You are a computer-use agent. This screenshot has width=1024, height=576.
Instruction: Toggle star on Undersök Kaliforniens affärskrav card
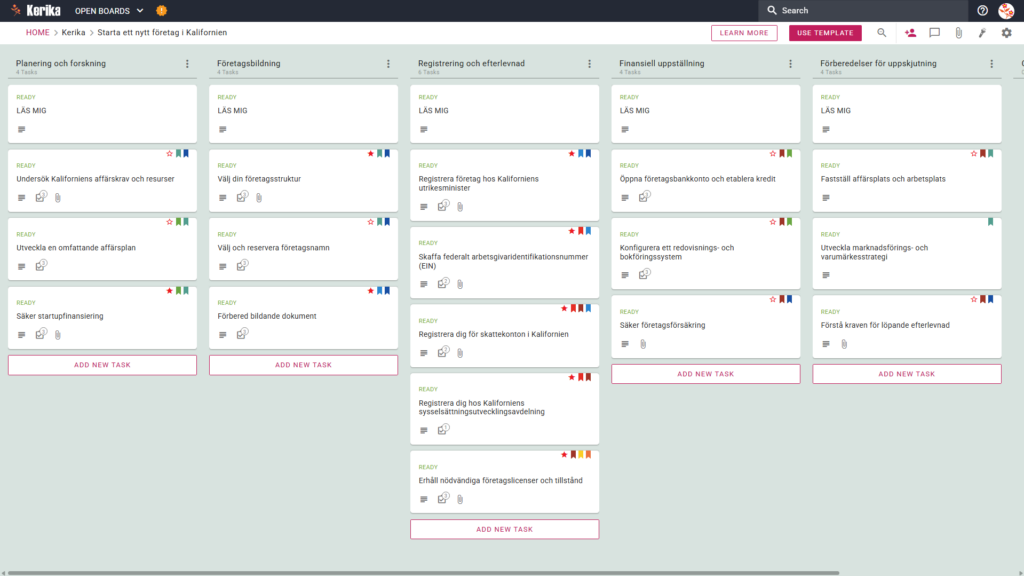(169, 153)
